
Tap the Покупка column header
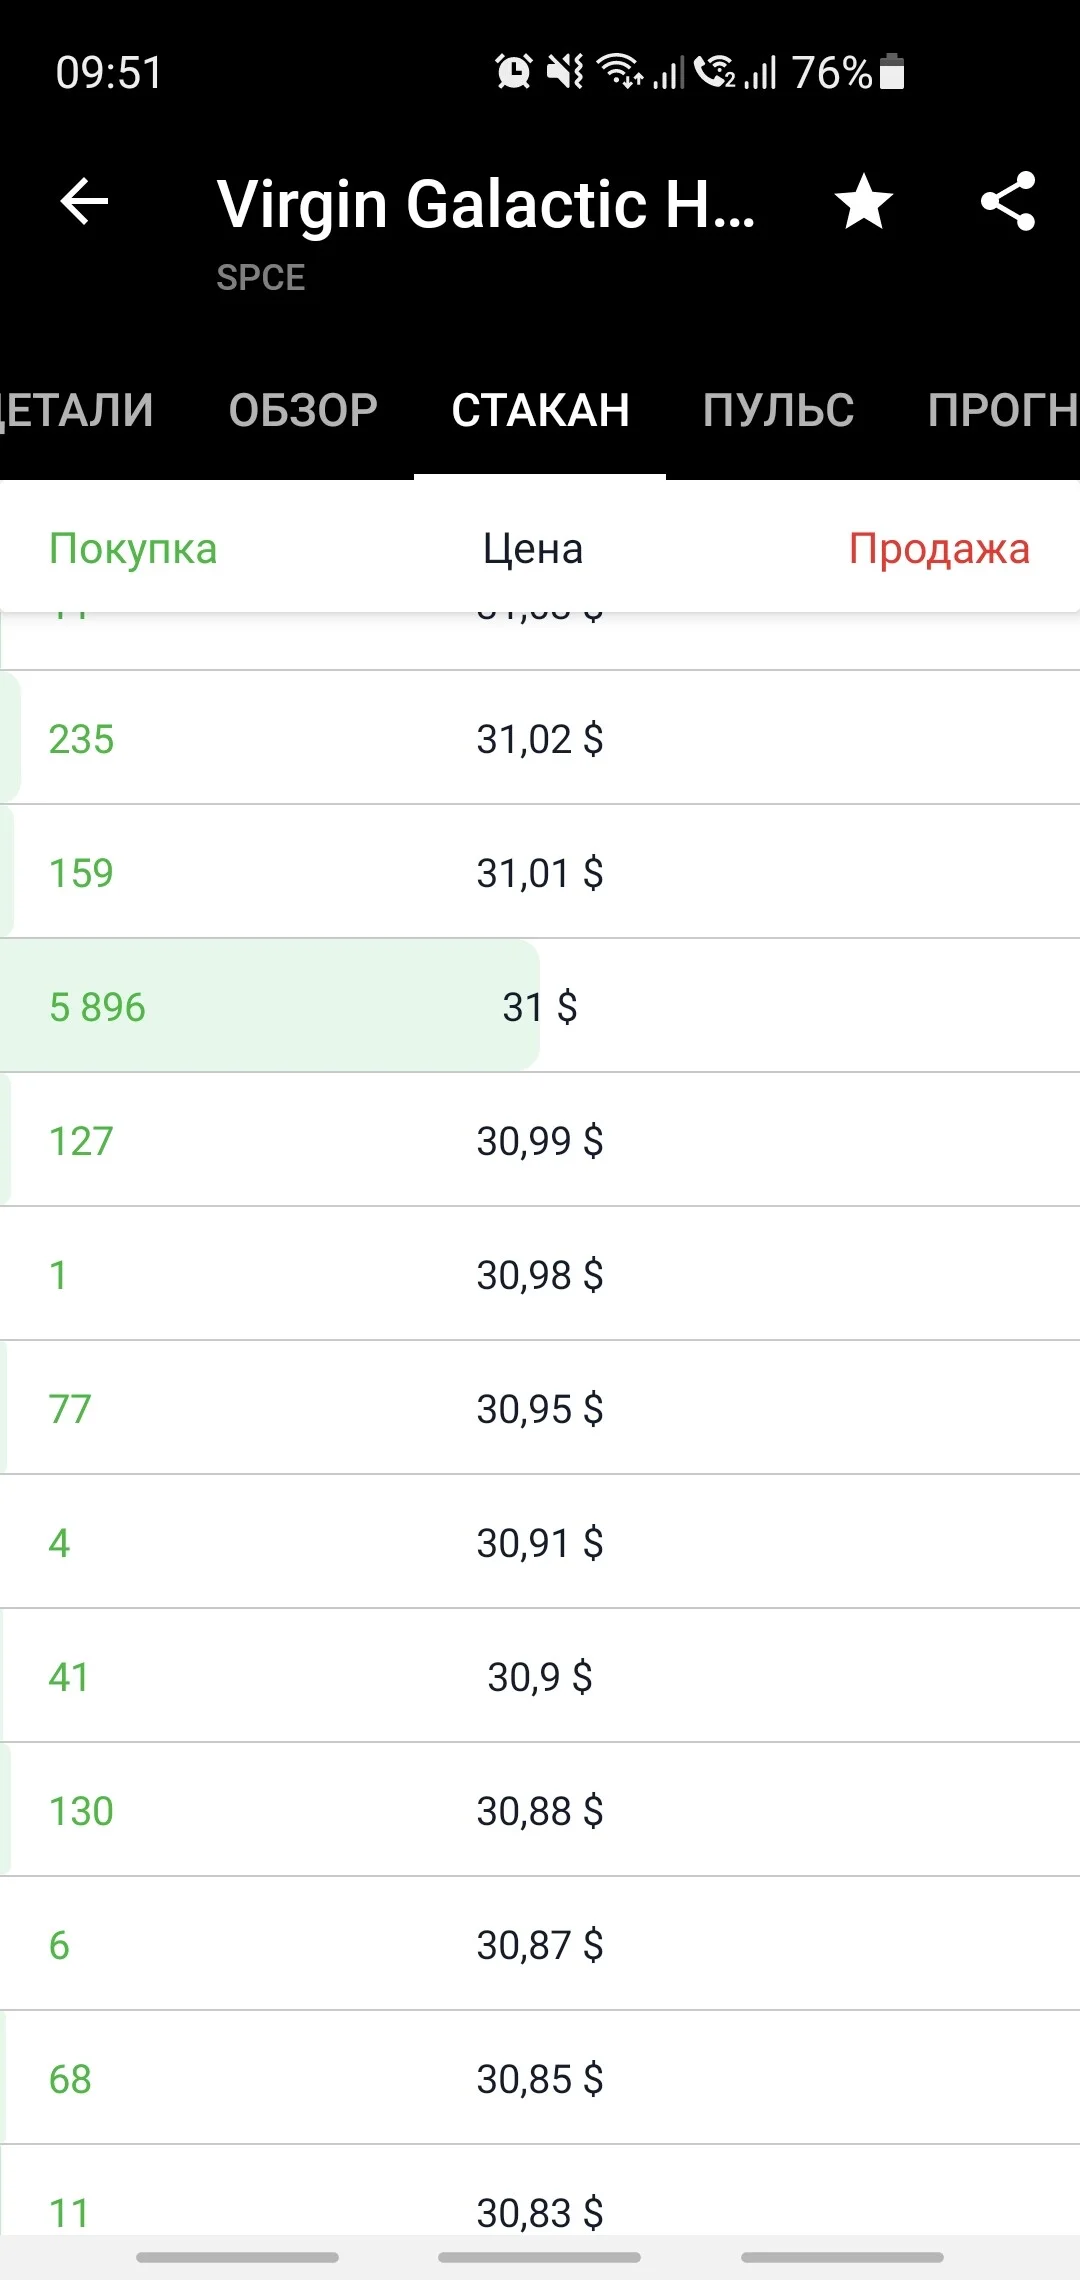133,549
